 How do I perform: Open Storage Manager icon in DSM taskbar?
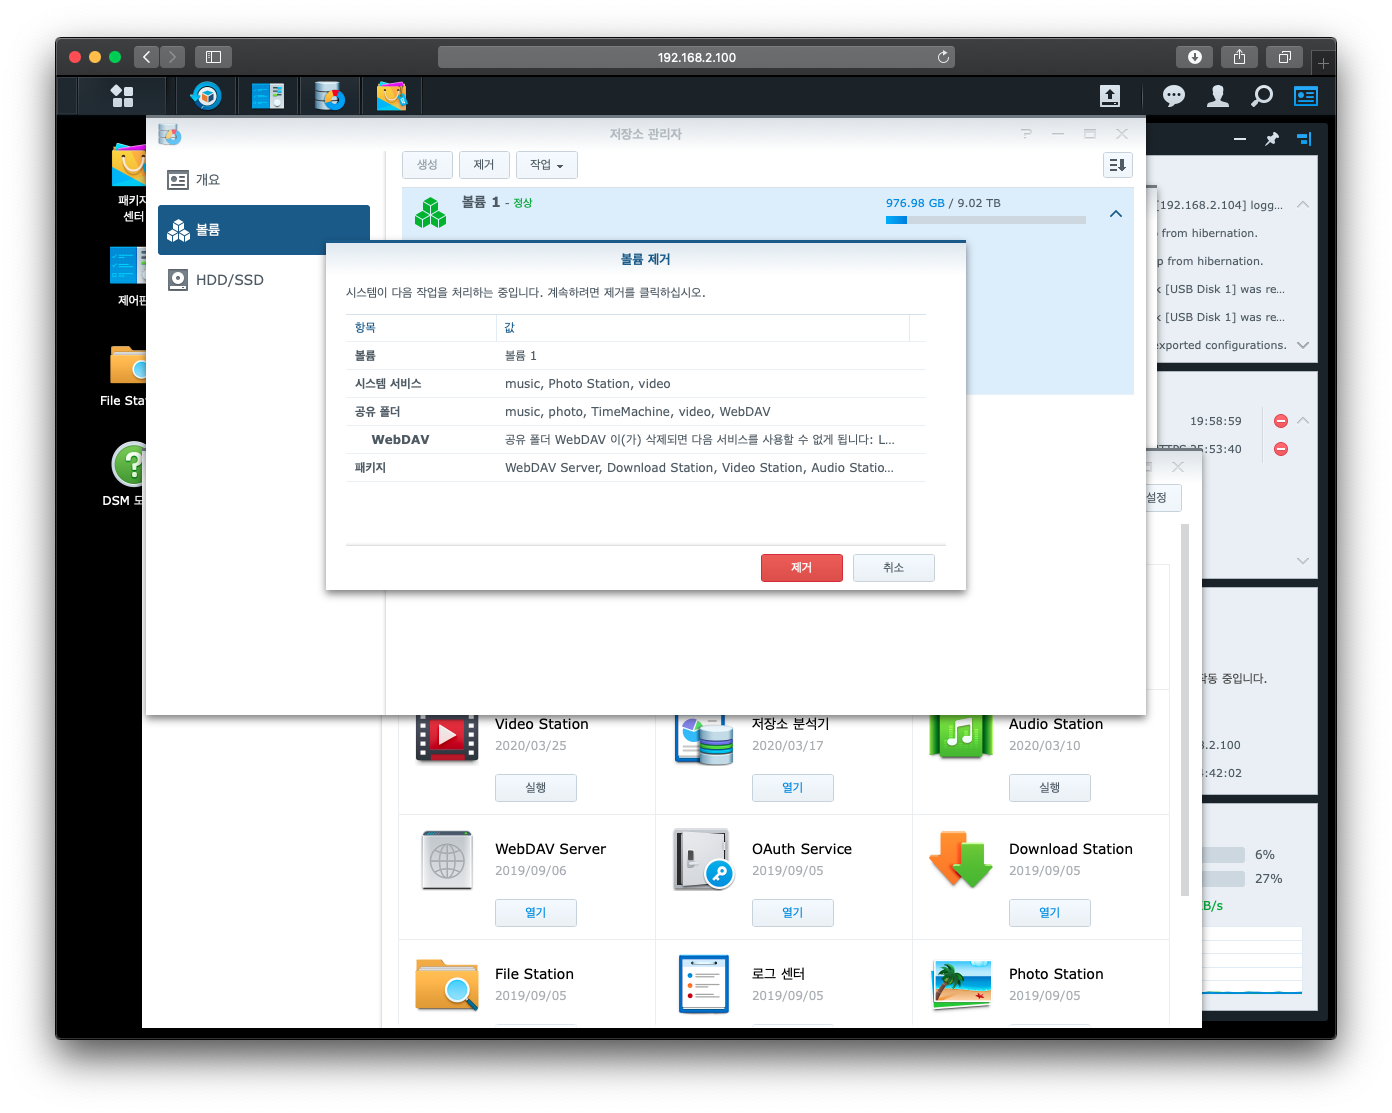pyautogui.click(x=330, y=96)
